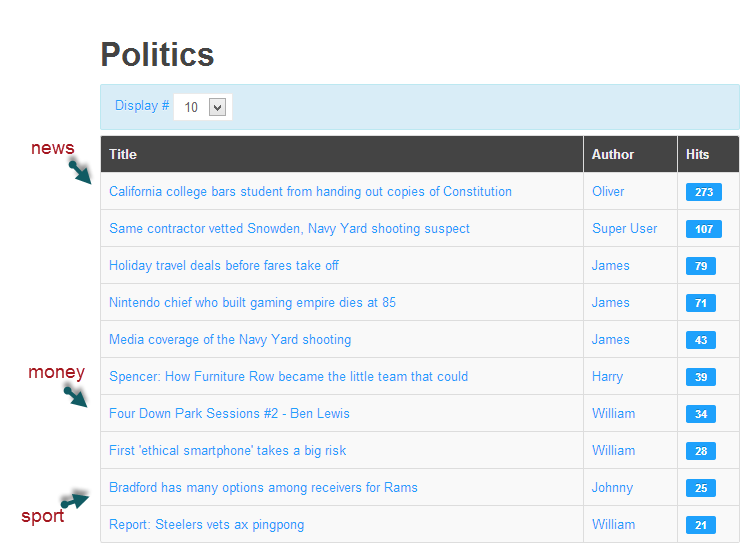Open the Nintendo chief article link

[252, 303]
